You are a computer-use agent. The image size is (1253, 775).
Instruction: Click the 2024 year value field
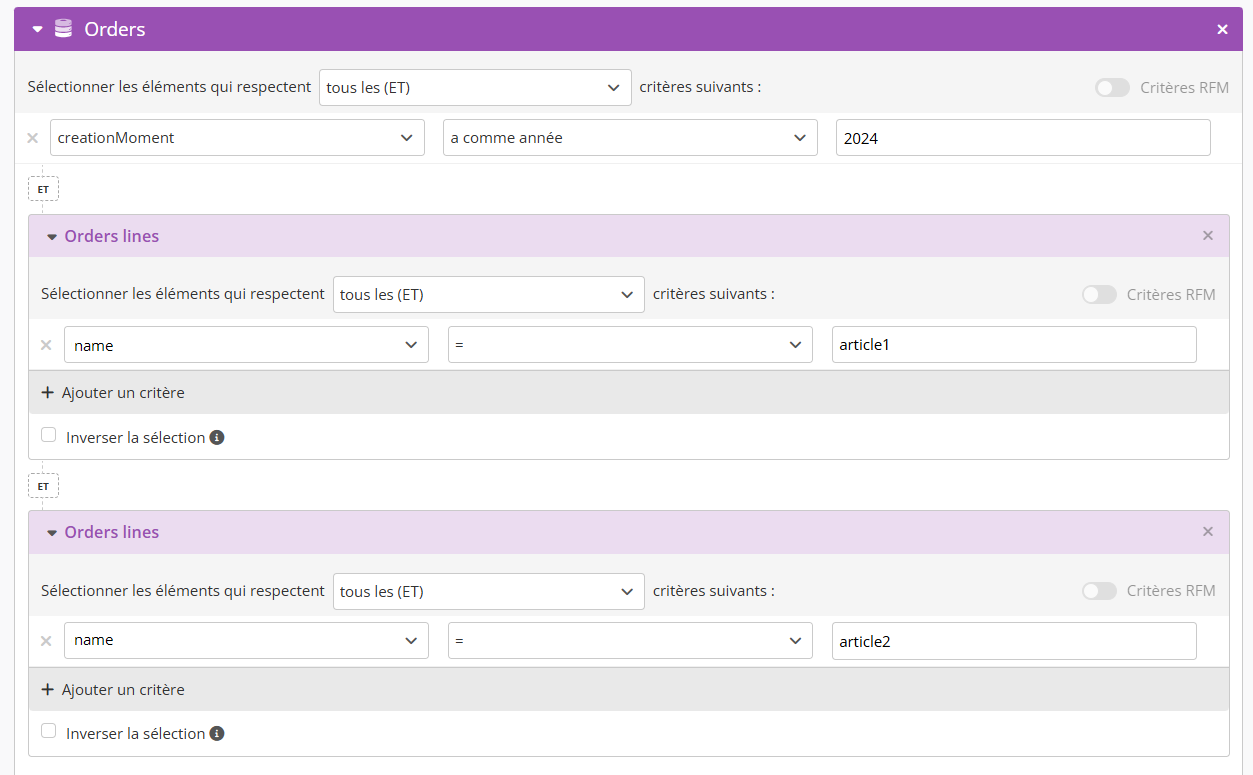coord(1023,138)
